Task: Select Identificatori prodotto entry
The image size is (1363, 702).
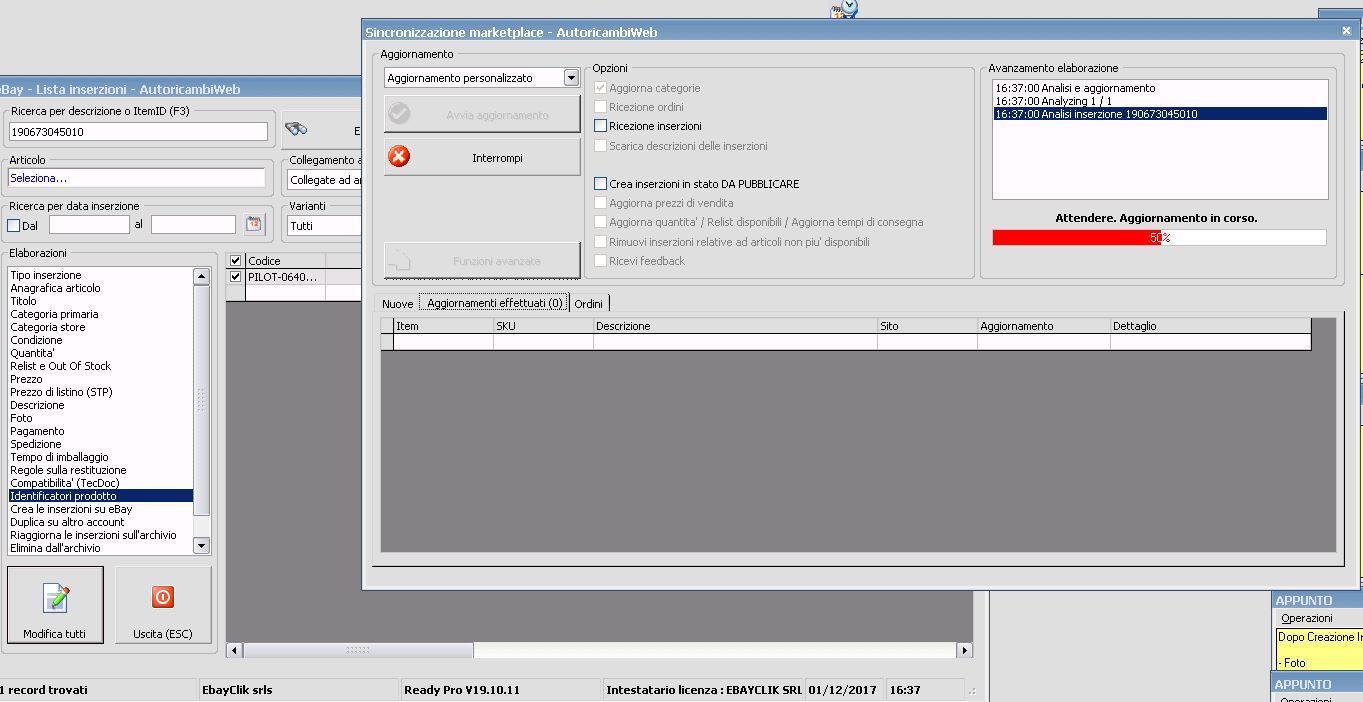Action: click(100, 496)
